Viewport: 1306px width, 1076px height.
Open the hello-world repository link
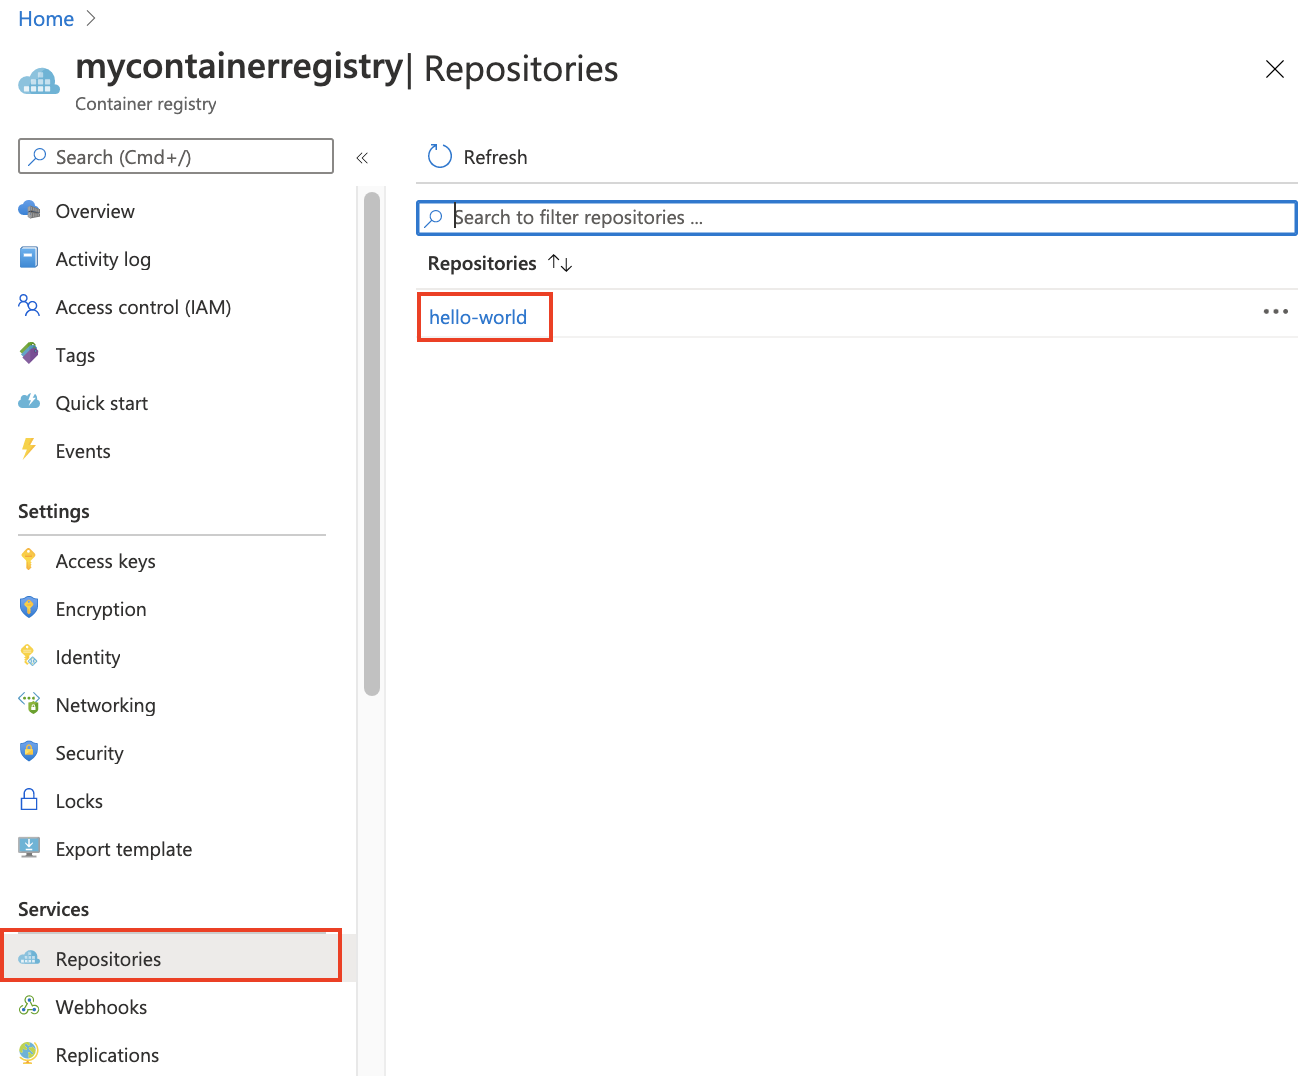[x=477, y=316]
